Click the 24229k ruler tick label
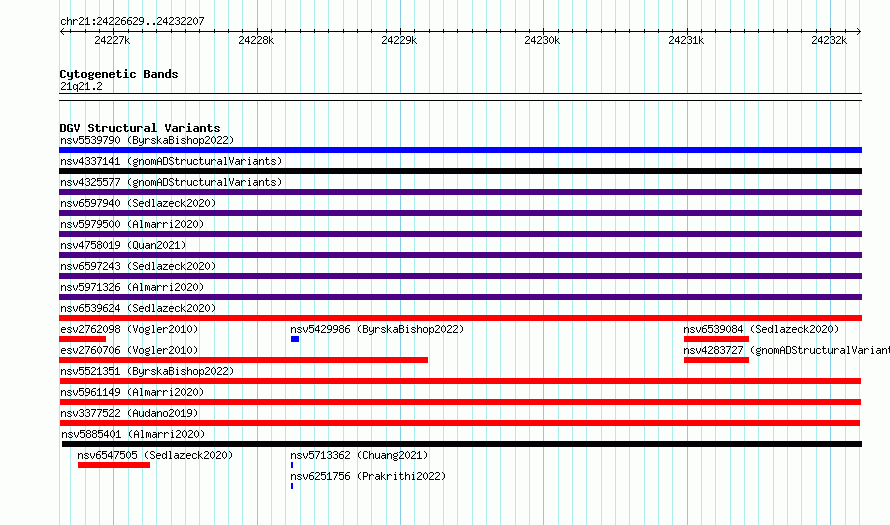890x525 pixels. 399,40
